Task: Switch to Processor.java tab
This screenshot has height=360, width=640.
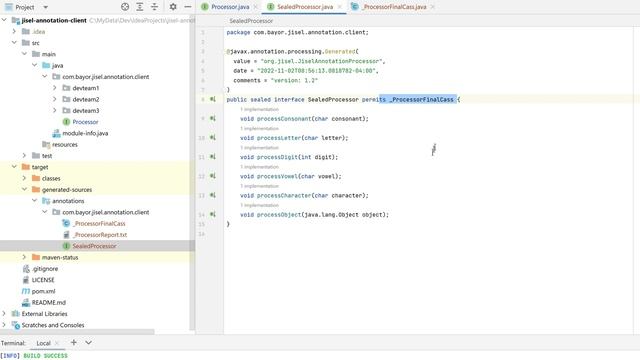Action: click(230, 7)
